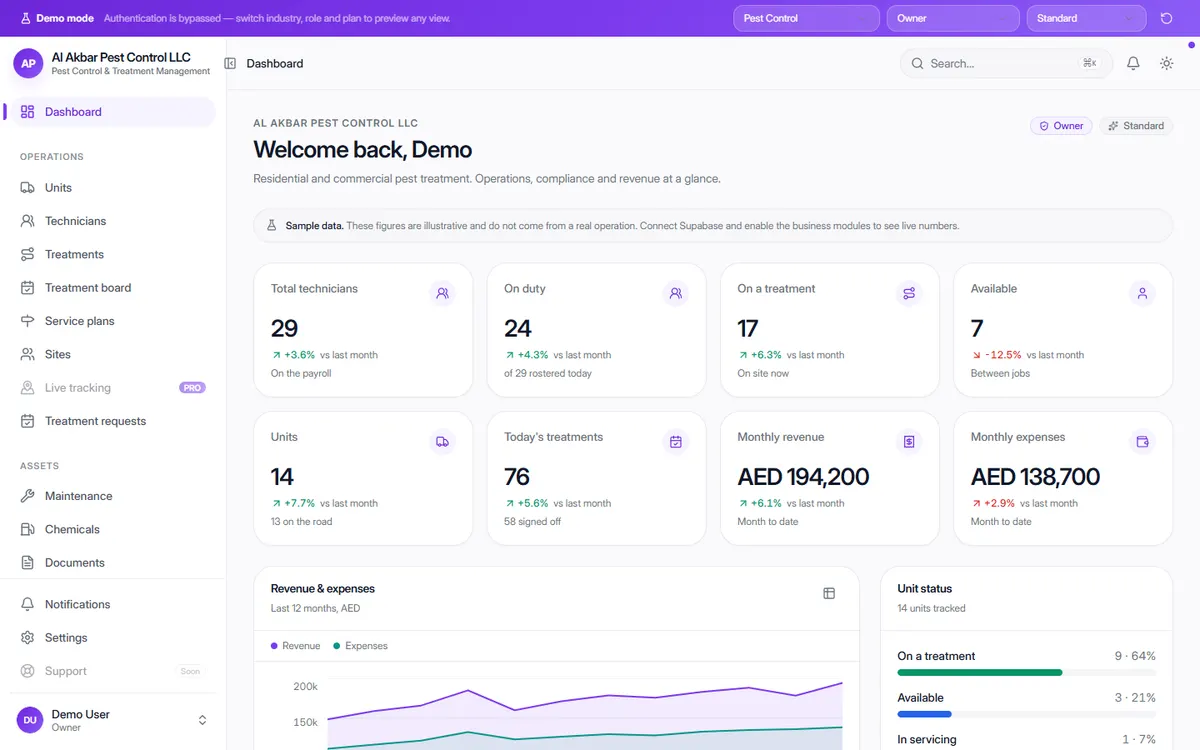Image resolution: width=1200 pixels, height=750 pixels.
Task: Click the Today's treatments count 76
Action: click(x=517, y=477)
